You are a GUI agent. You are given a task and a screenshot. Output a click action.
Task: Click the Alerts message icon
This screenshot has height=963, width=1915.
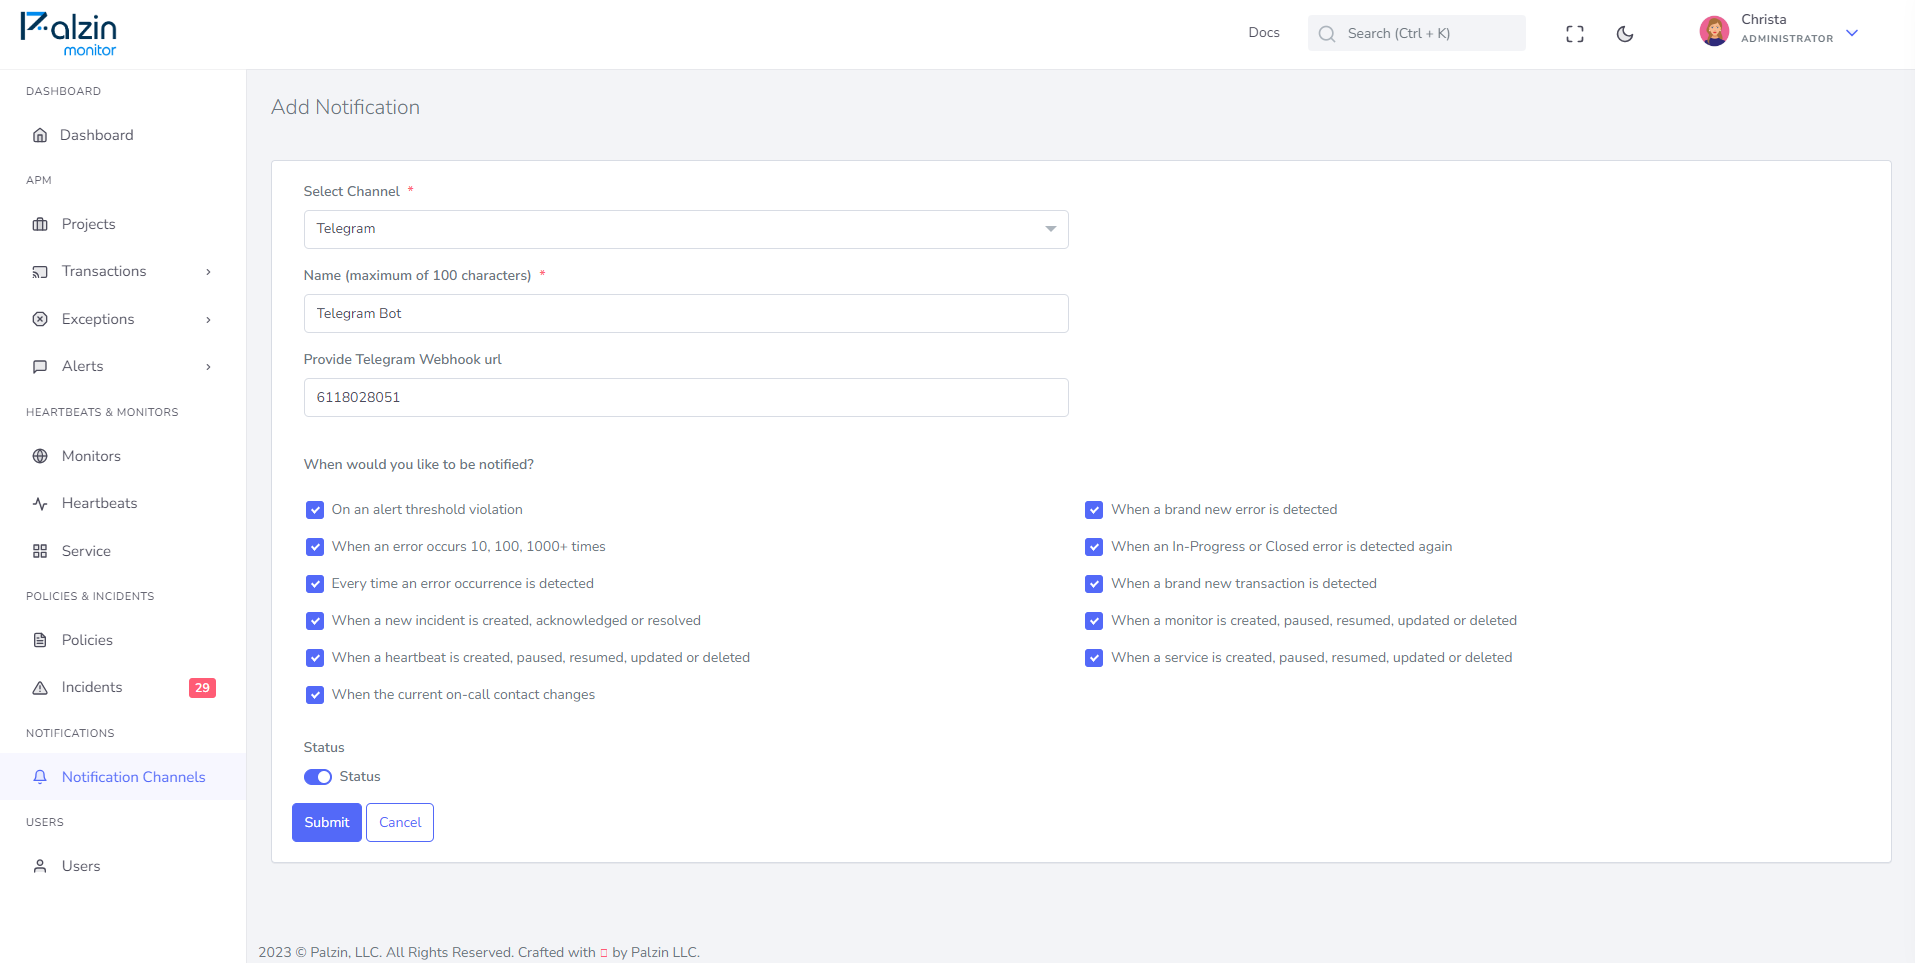[x=40, y=367]
